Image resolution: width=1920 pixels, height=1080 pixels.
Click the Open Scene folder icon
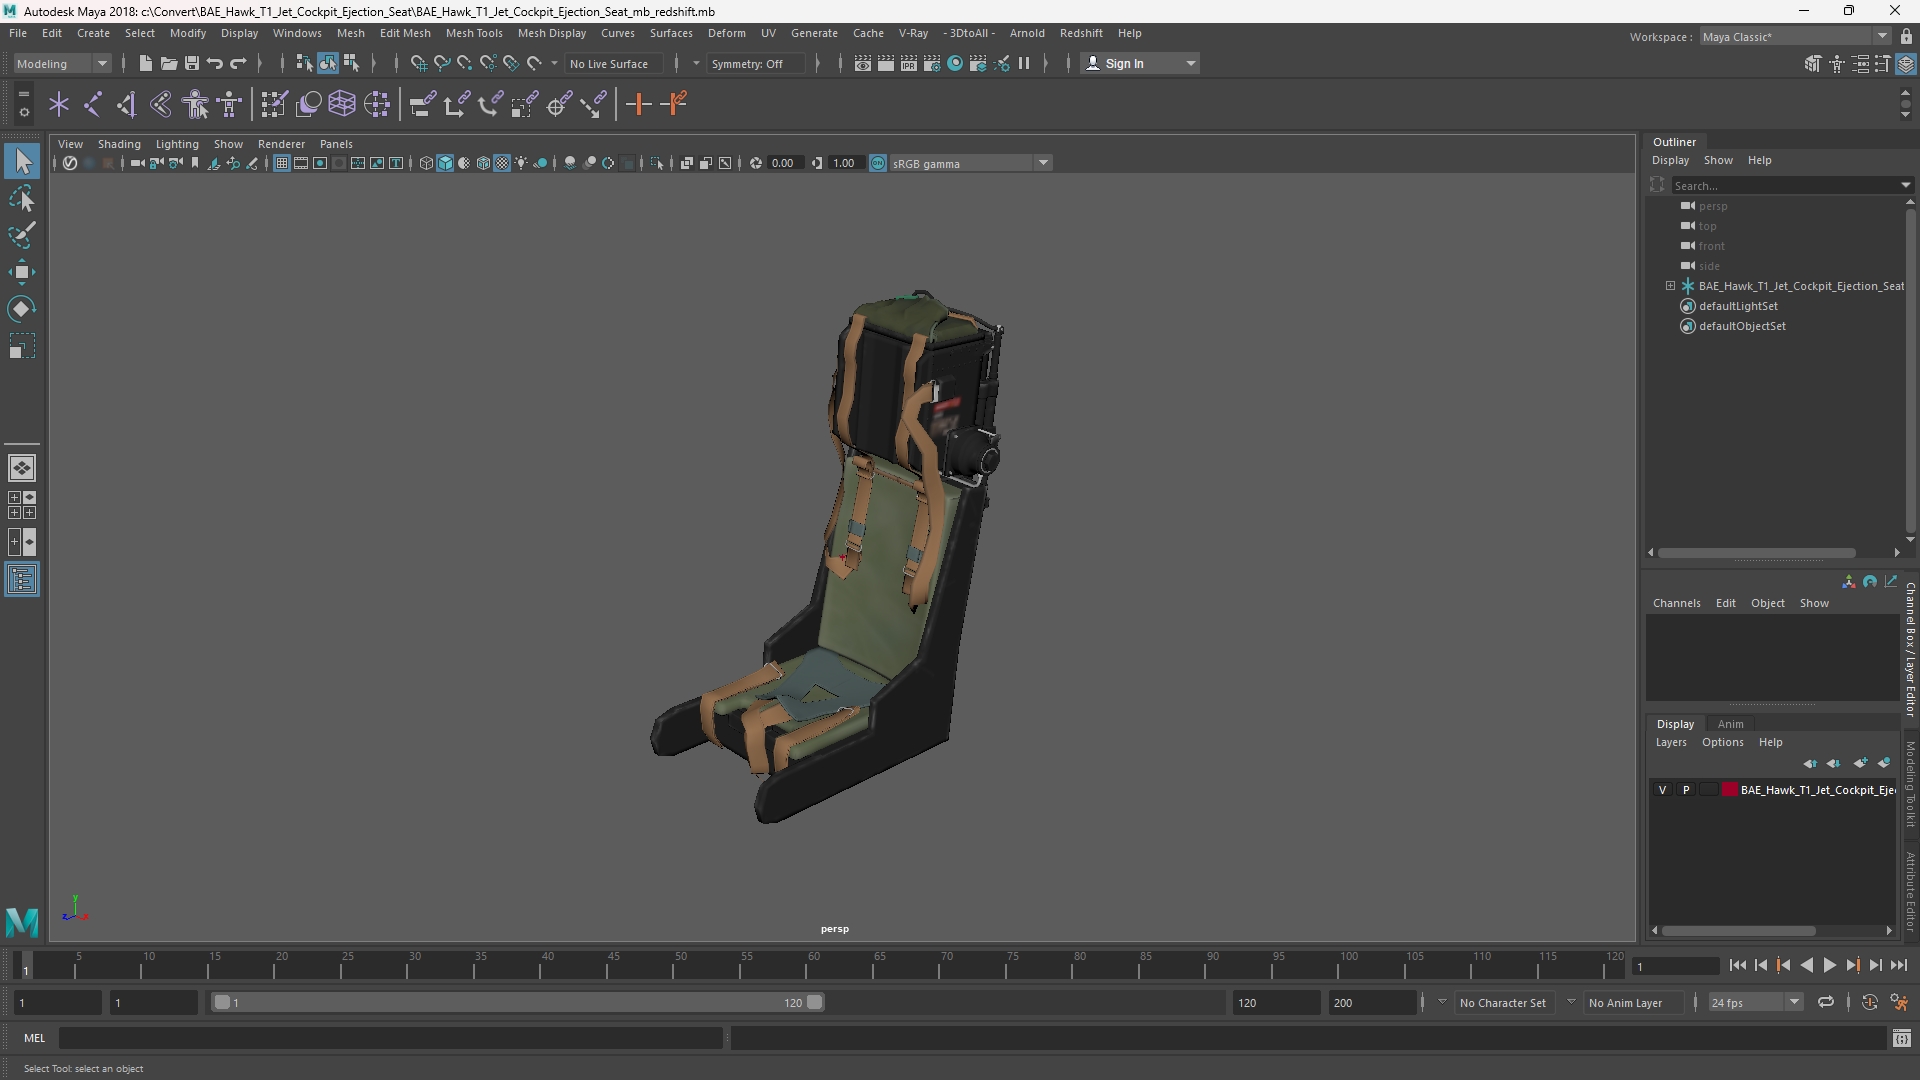168,64
